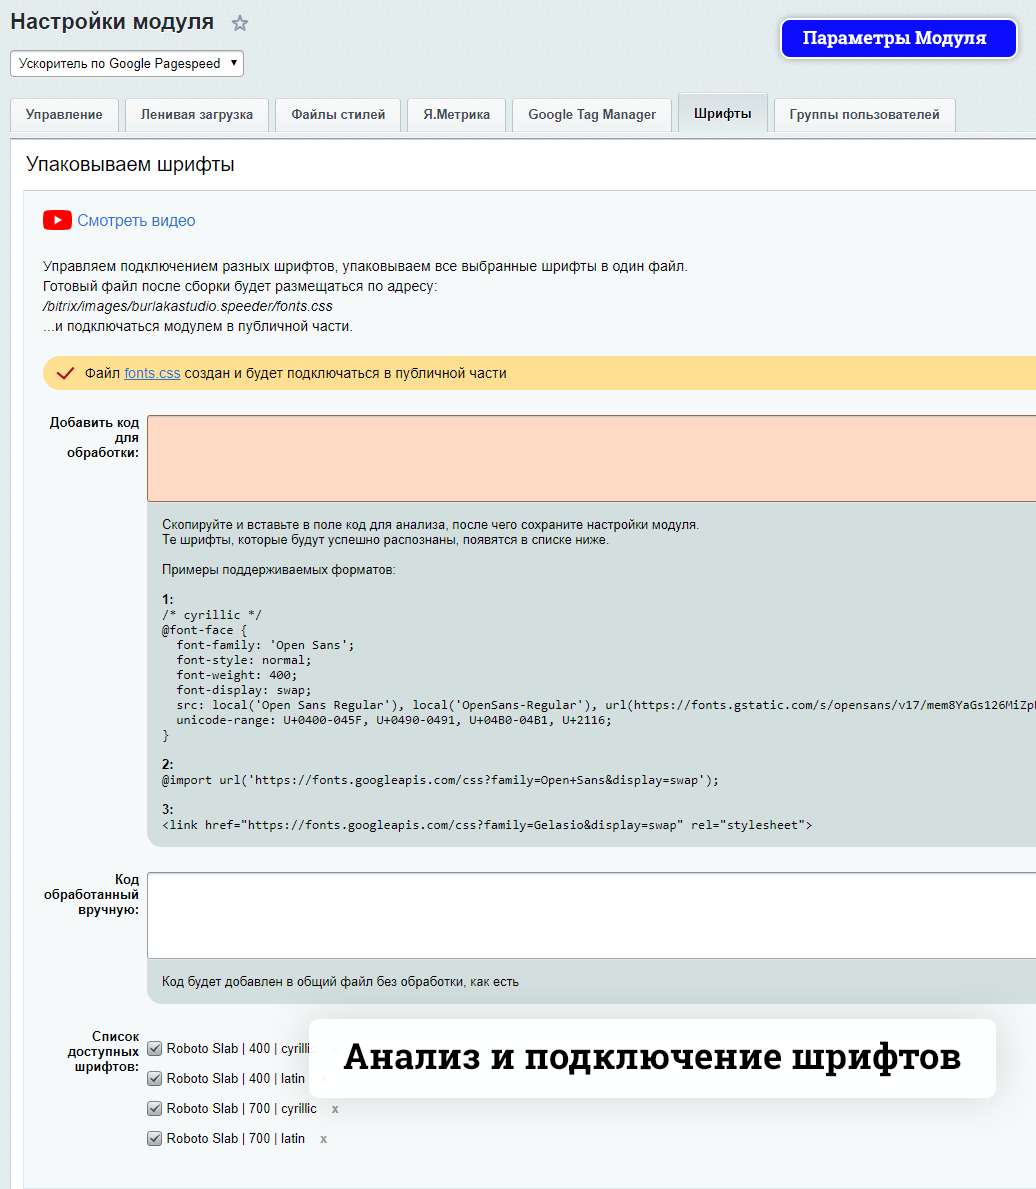This screenshot has width=1036, height=1189.
Task: Open the Смотреть видео link
Action: [136, 221]
